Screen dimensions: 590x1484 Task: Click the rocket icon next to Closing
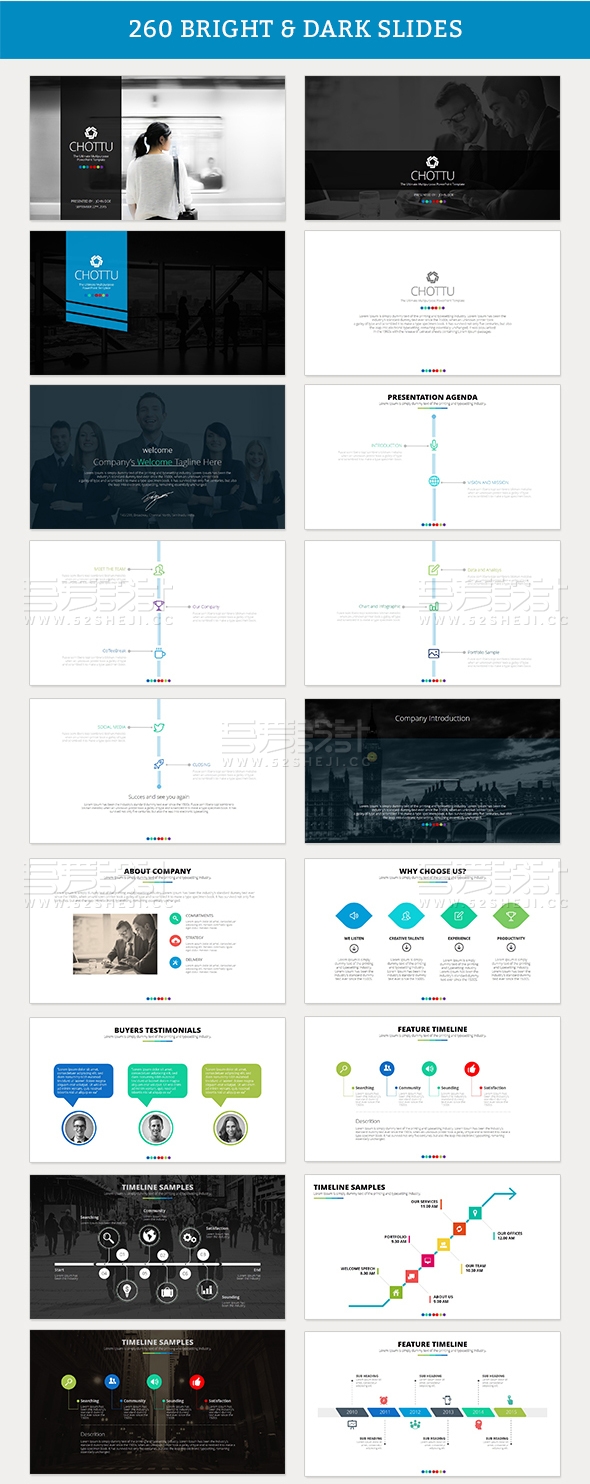click(x=158, y=765)
